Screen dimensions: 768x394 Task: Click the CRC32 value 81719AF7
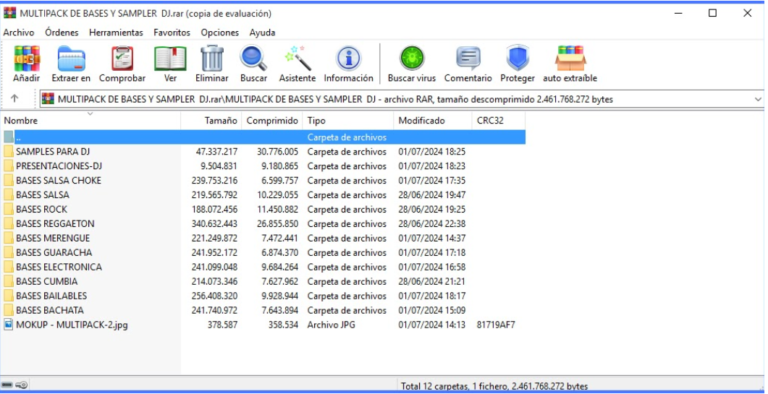(496, 324)
